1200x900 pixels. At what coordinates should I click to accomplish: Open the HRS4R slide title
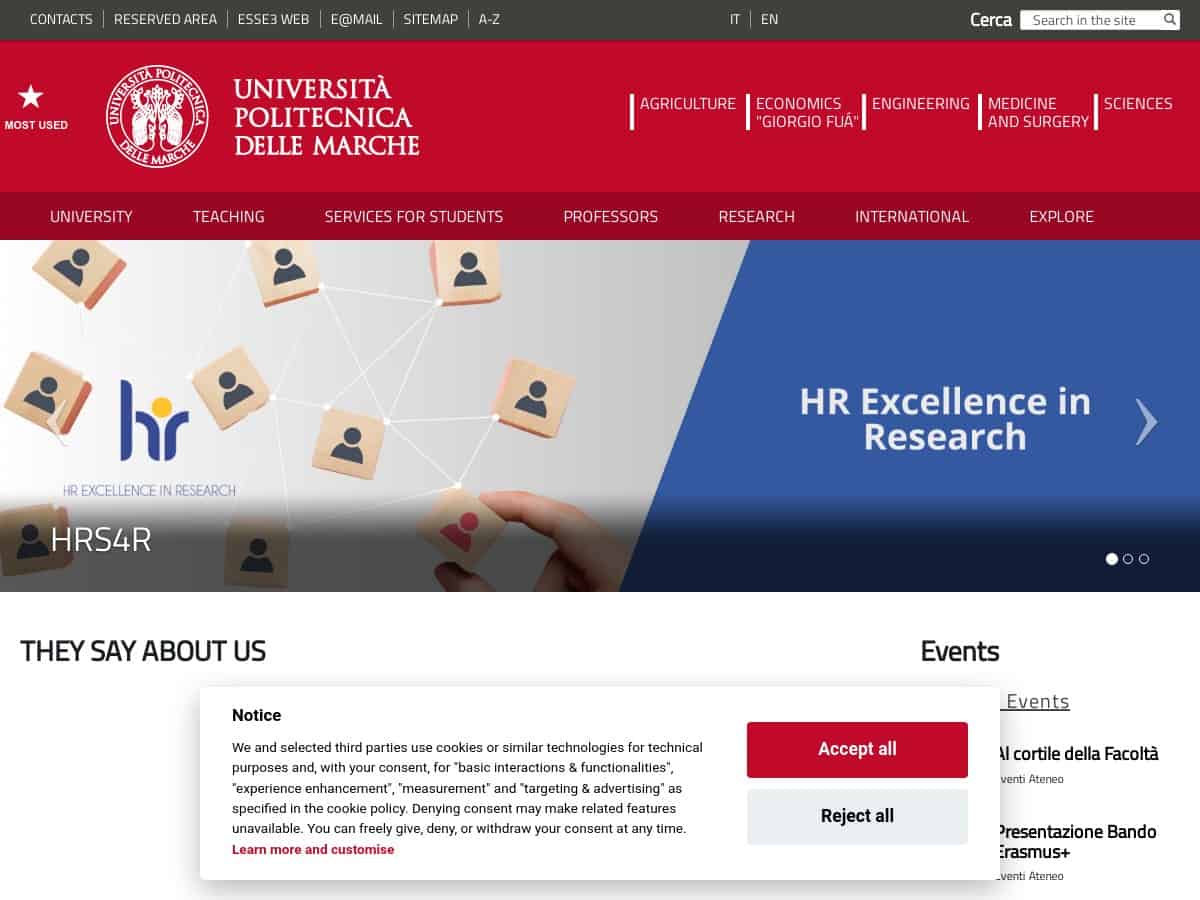point(101,540)
